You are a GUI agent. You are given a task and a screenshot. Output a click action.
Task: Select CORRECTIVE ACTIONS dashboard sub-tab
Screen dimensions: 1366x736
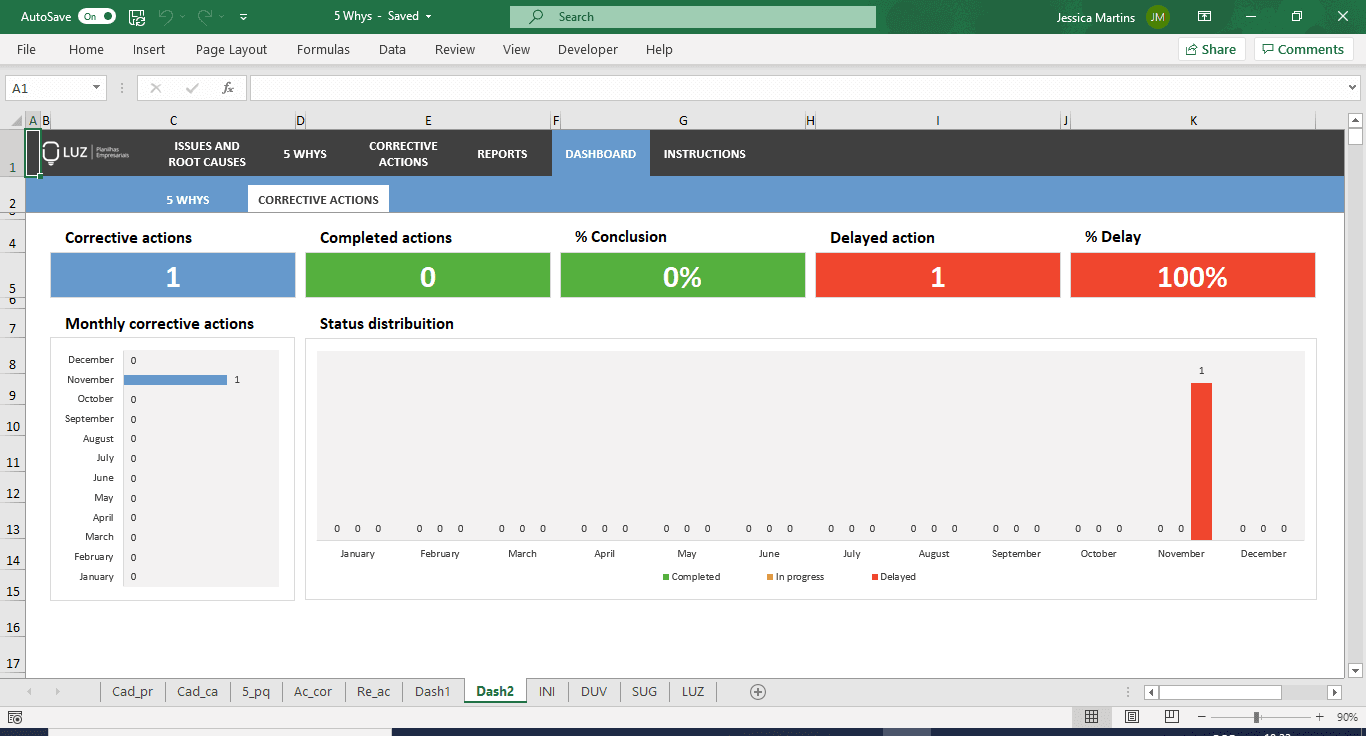pos(318,200)
